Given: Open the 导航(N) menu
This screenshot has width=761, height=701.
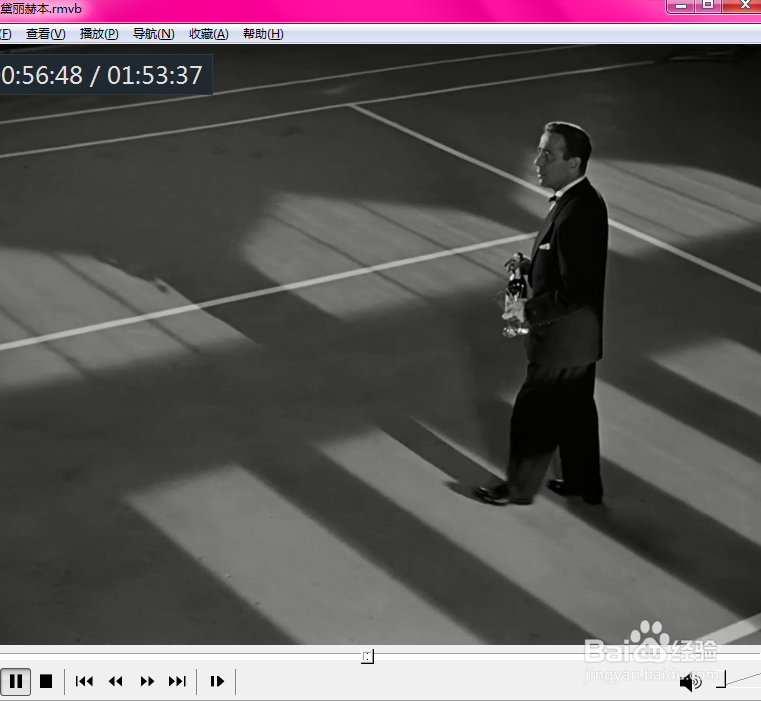Looking at the screenshot, I should (x=153, y=34).
